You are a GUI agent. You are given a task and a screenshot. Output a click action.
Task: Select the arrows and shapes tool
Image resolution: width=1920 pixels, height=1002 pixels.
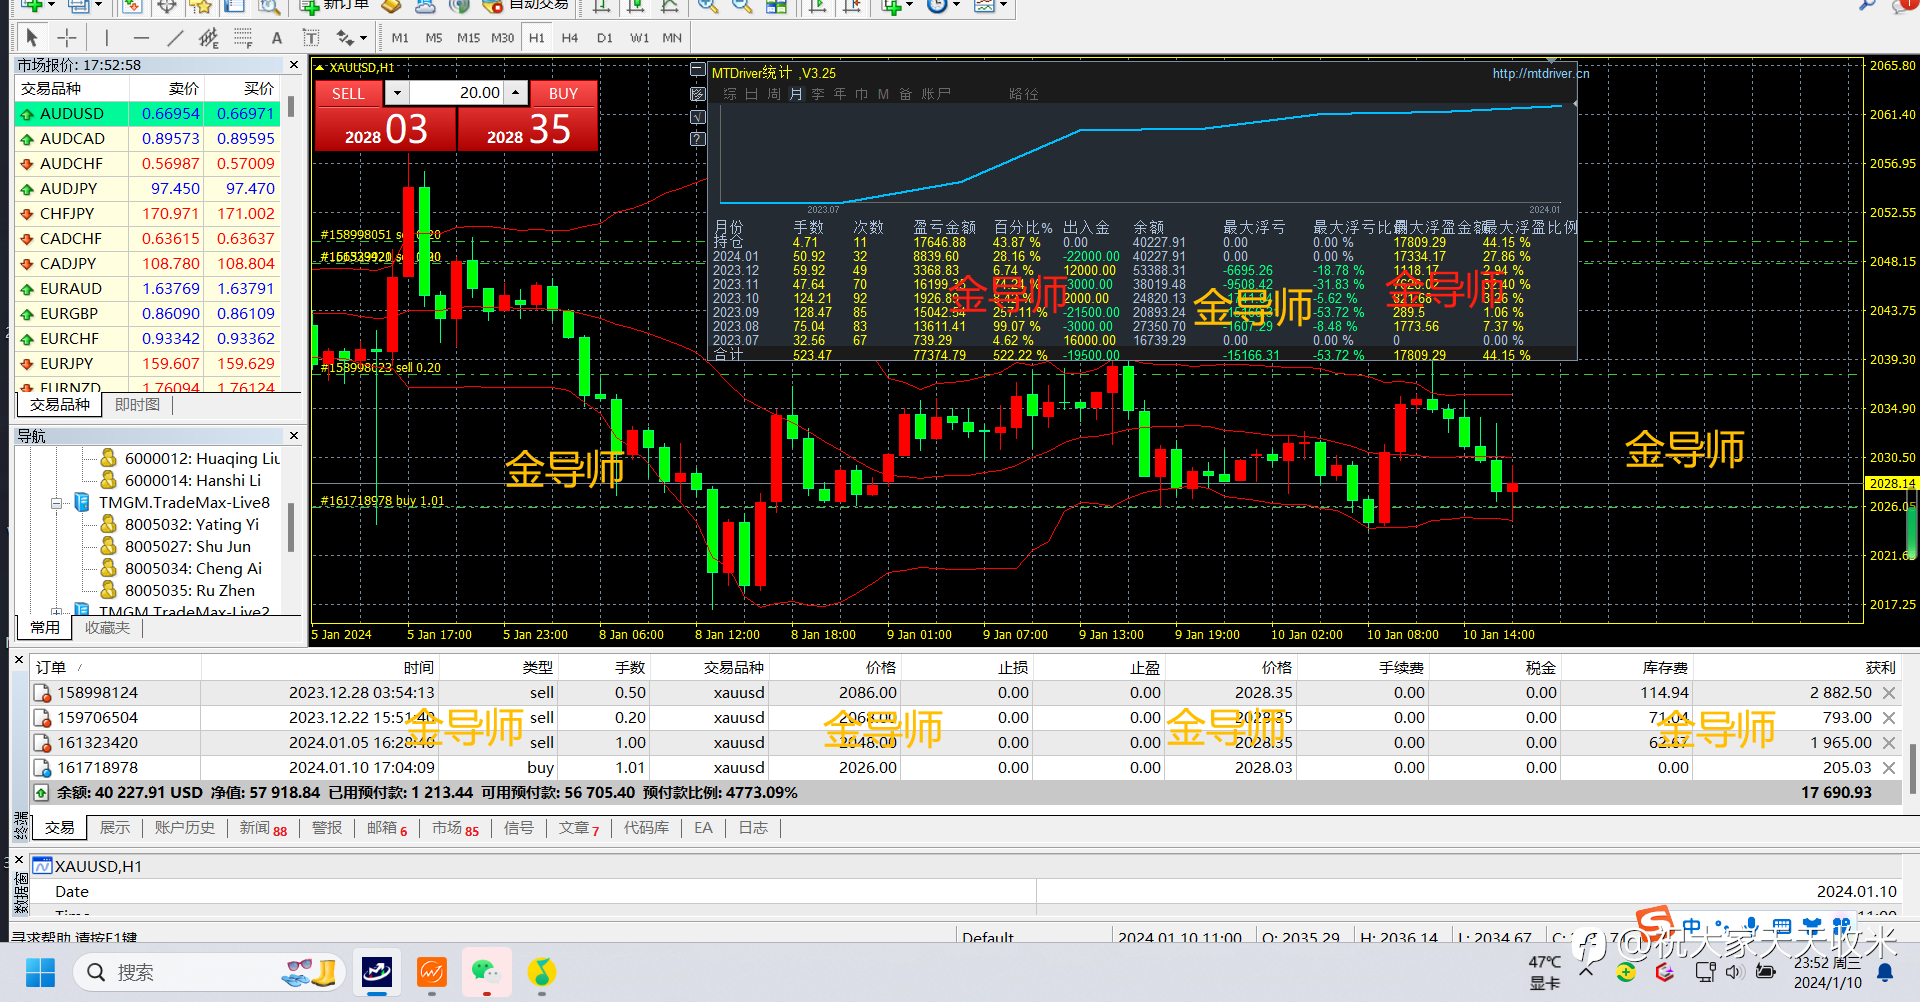click(345, 38)
